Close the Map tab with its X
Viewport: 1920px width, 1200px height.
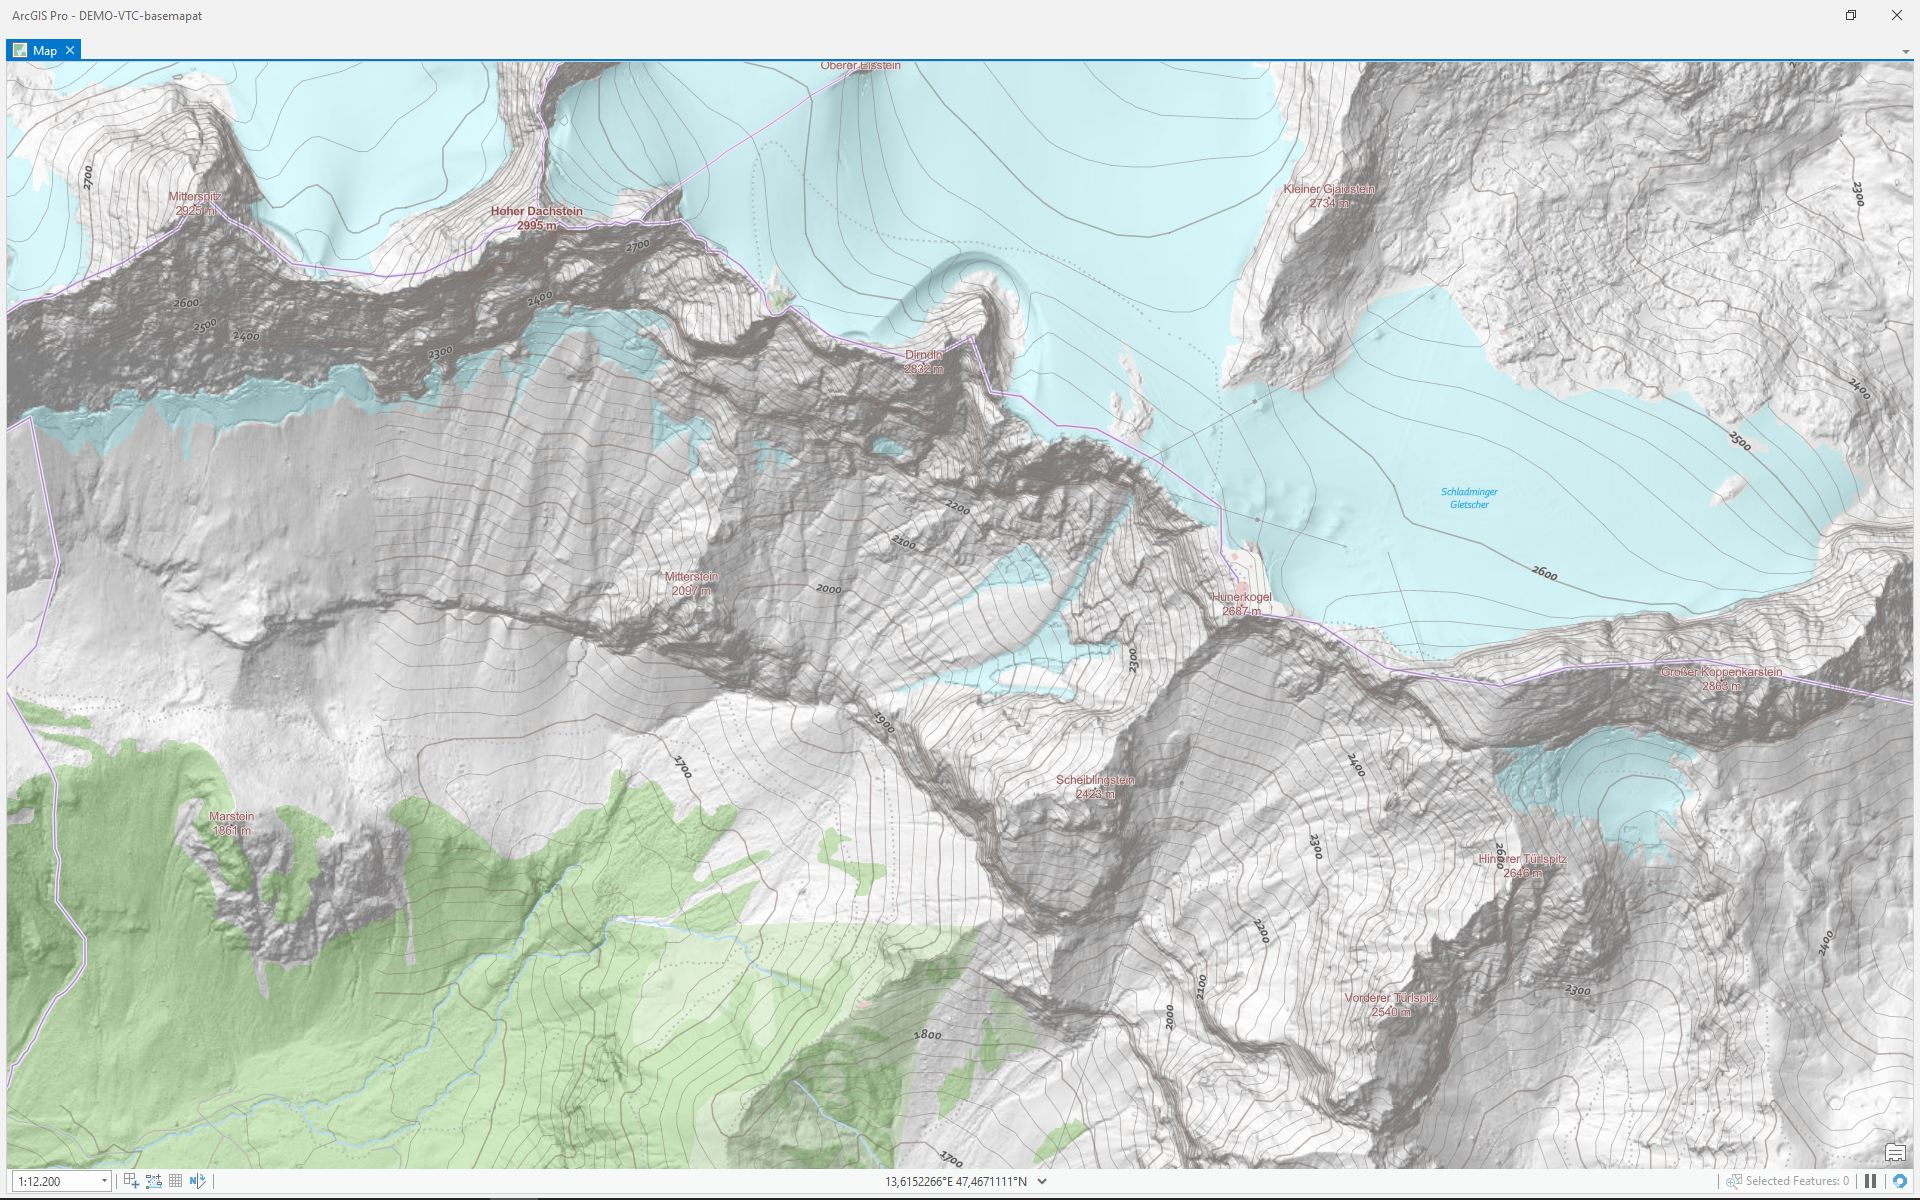[70, 50]
